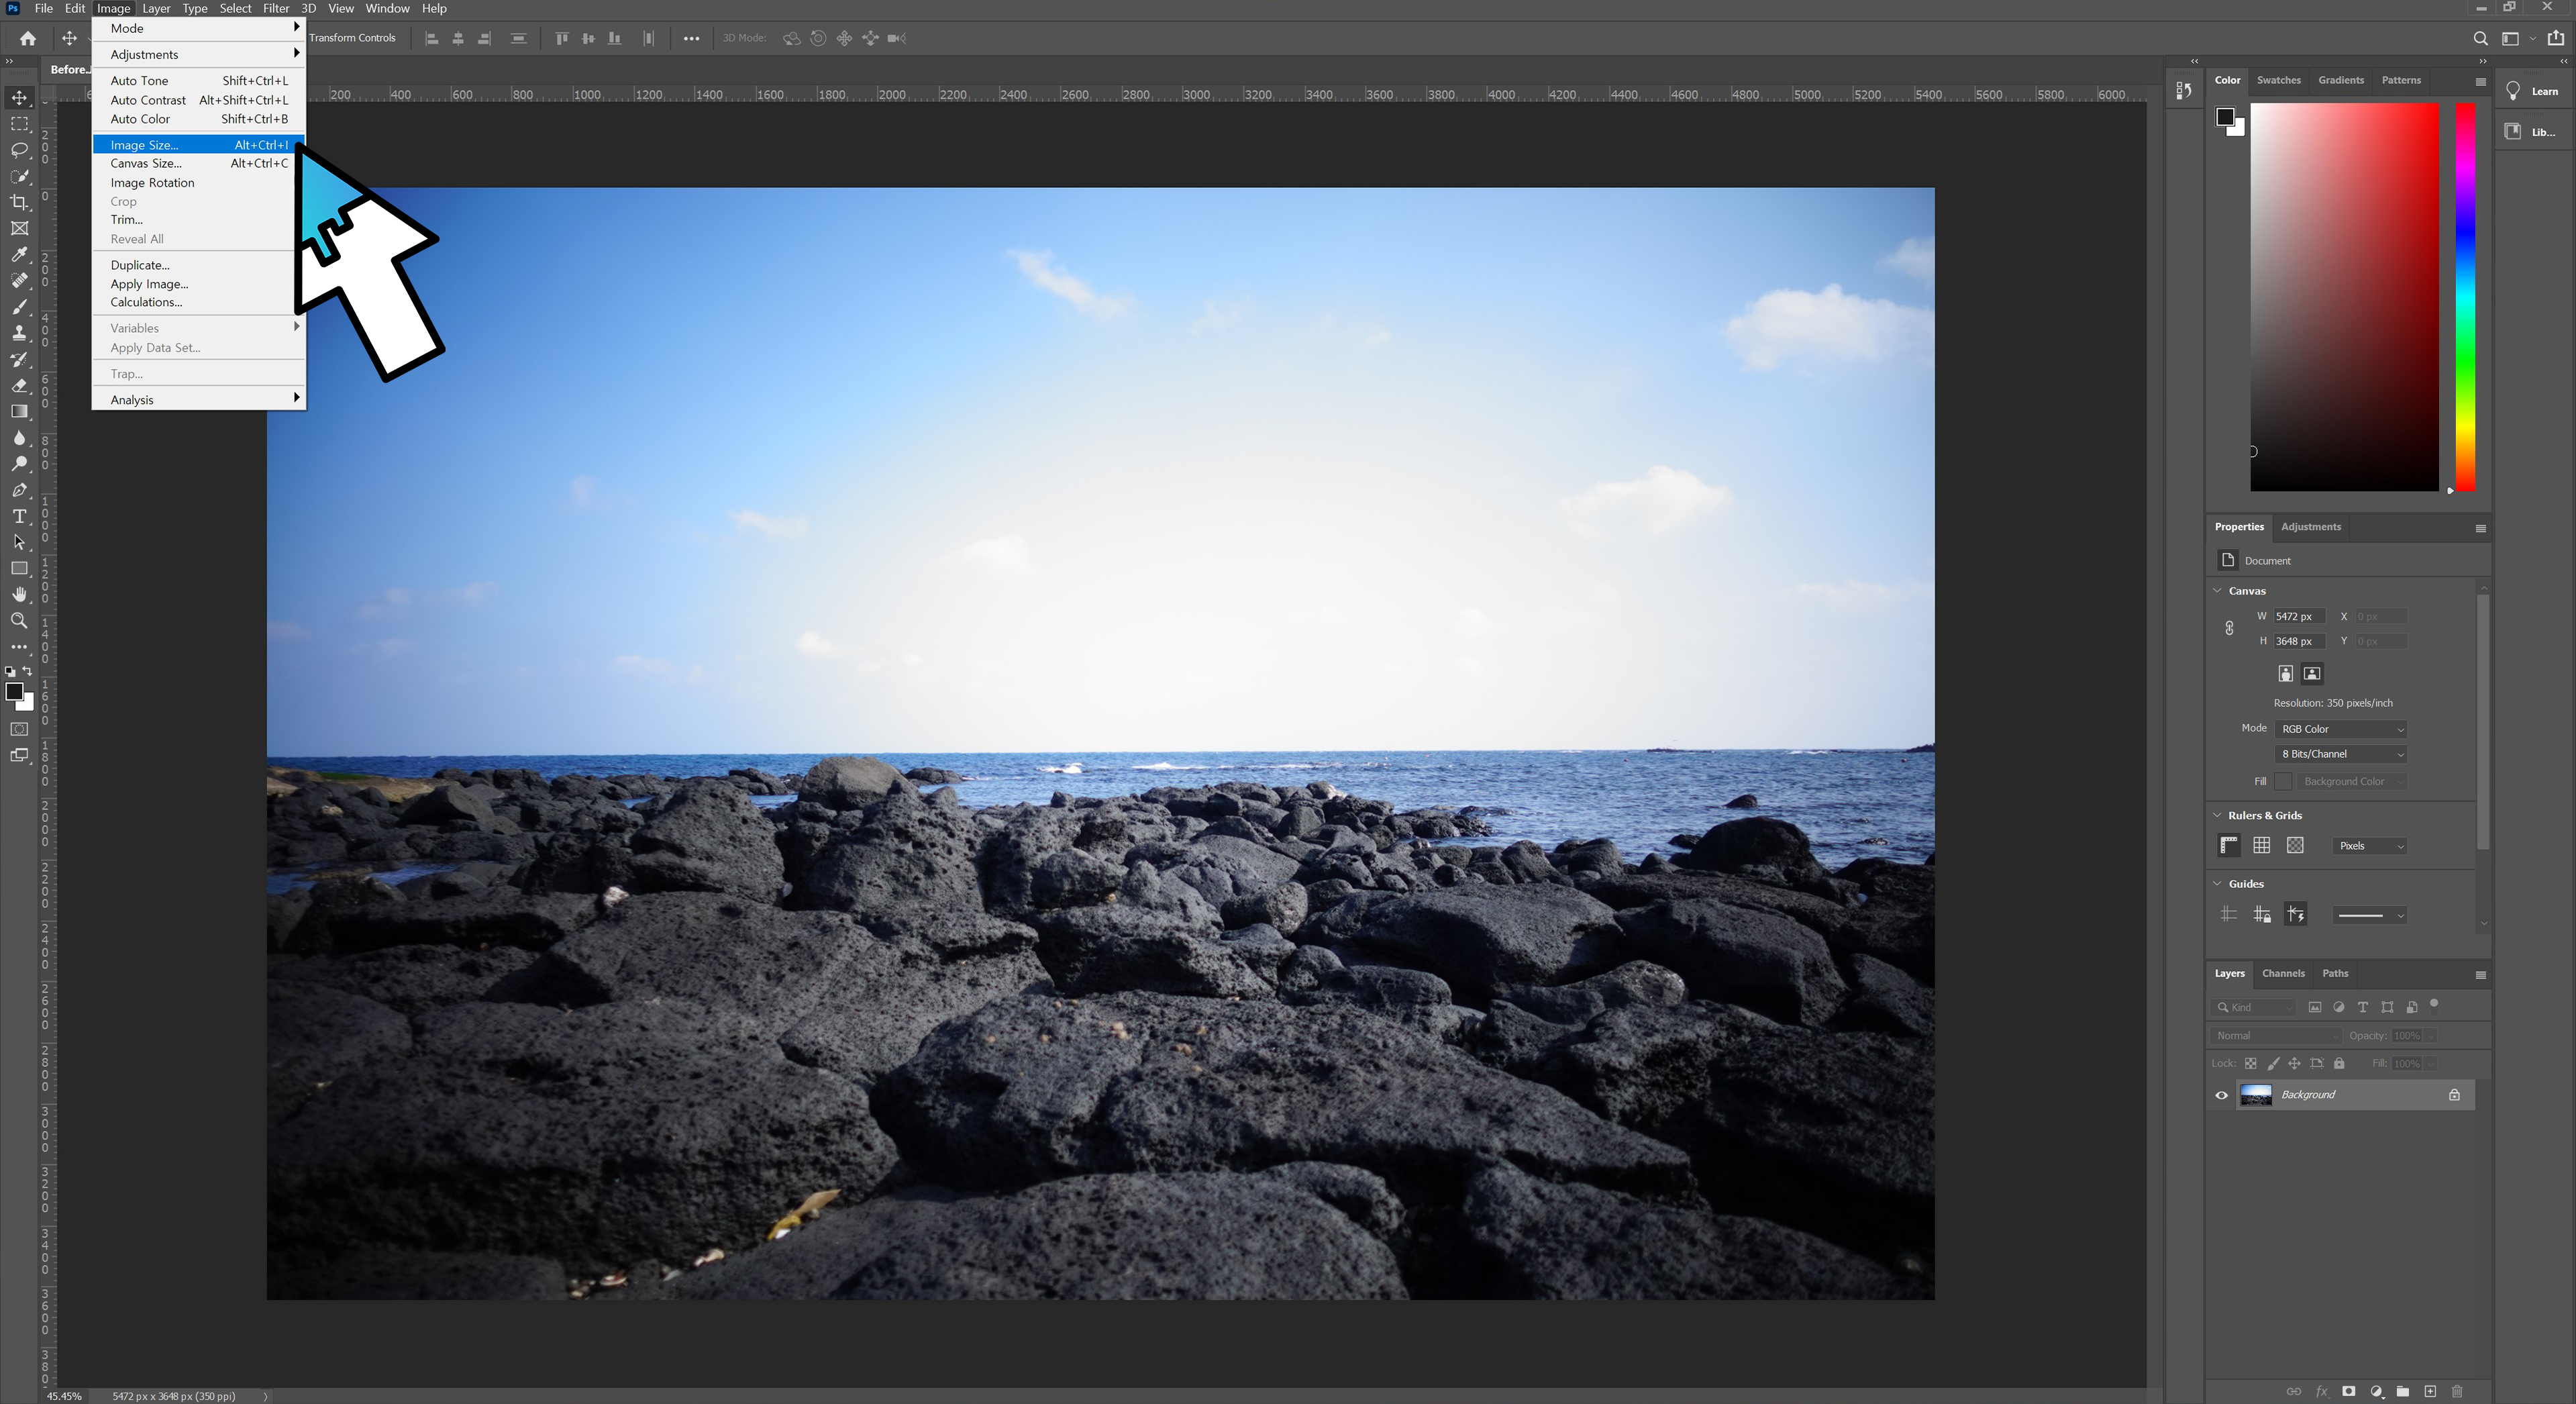The image size is (2576, 1404).
Task: Select the Crop tool
Action: pos(19,202)
